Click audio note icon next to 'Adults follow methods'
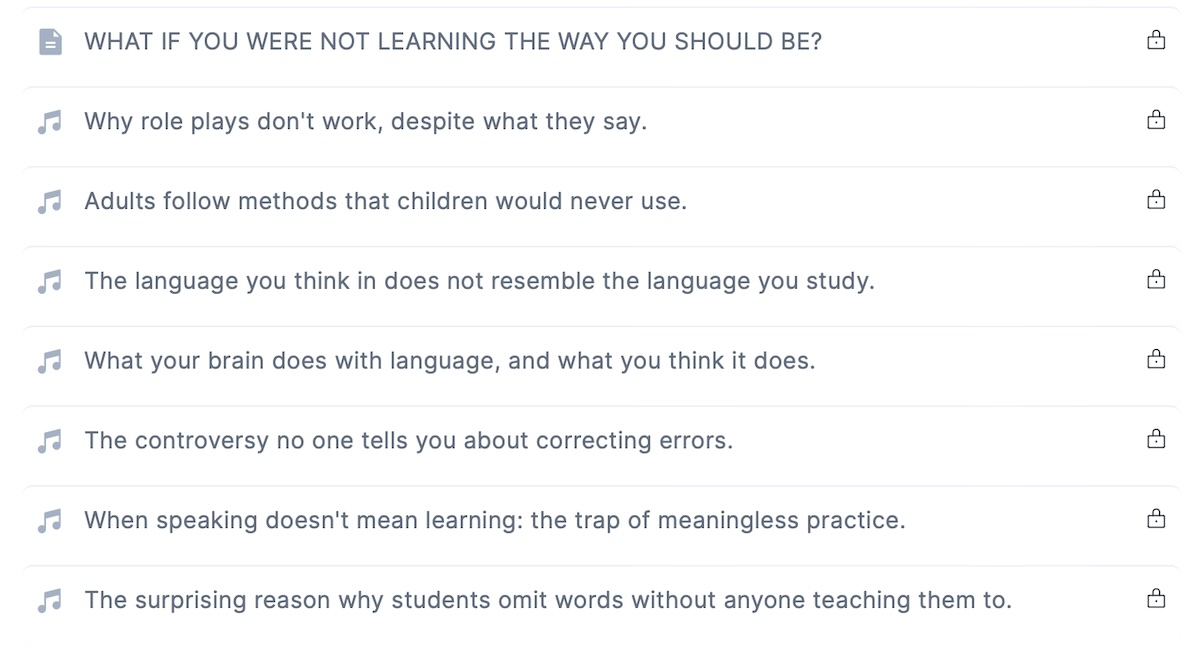1196x666 pixels. pos(50,201)
